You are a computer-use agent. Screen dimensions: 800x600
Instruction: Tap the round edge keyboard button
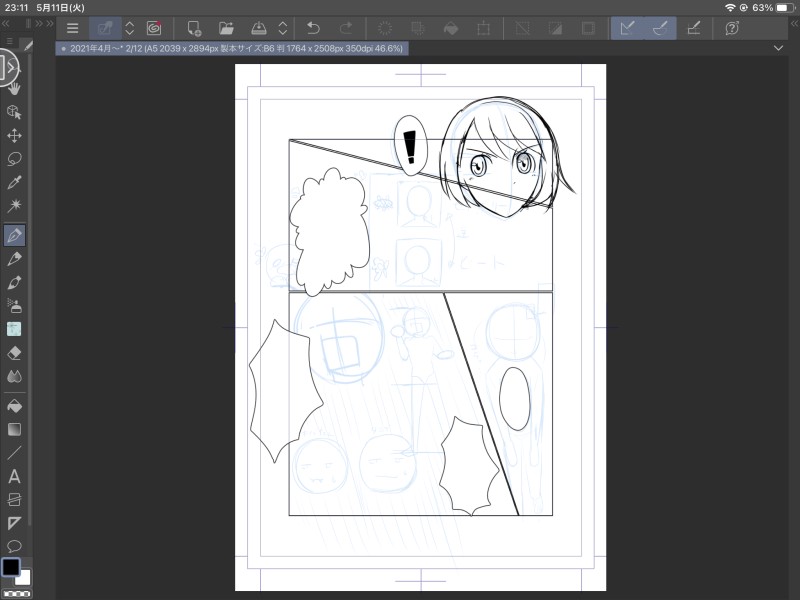[7, 67]
